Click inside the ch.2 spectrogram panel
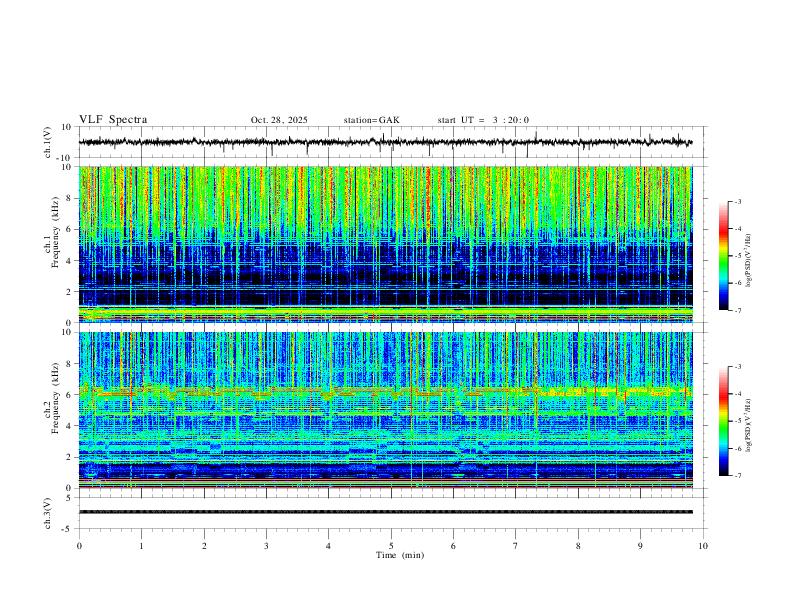The width and height of the screenshot is (792, 612). click(385, 410)
